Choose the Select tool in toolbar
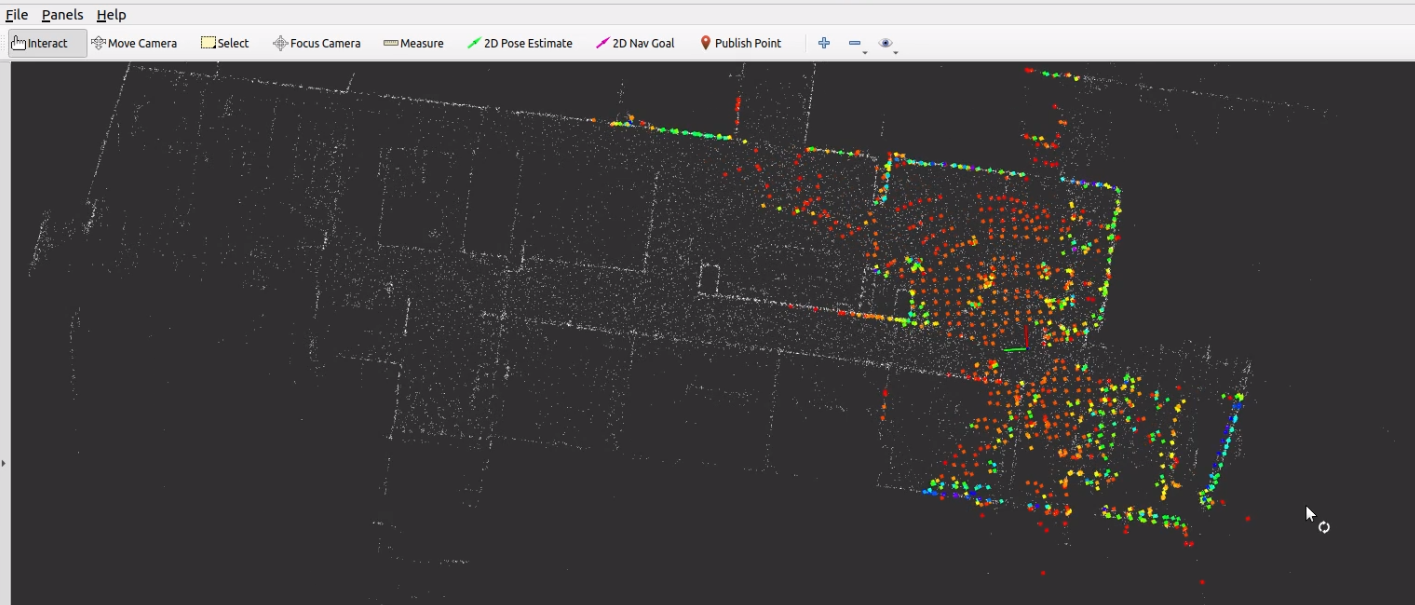 point(225,43)
